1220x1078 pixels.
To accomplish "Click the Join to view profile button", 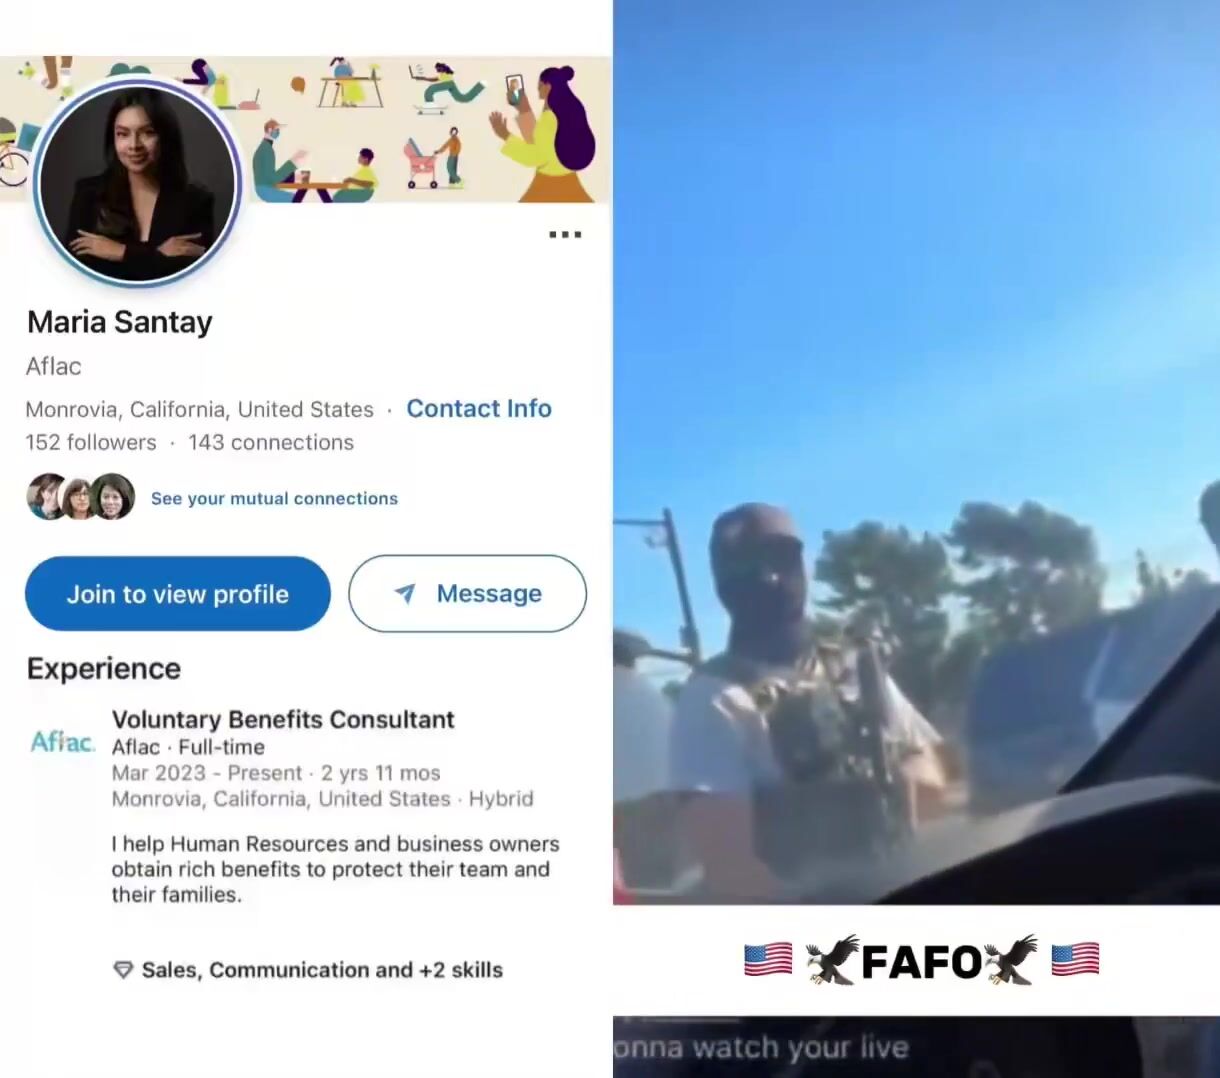I will (x=178, y=594).
